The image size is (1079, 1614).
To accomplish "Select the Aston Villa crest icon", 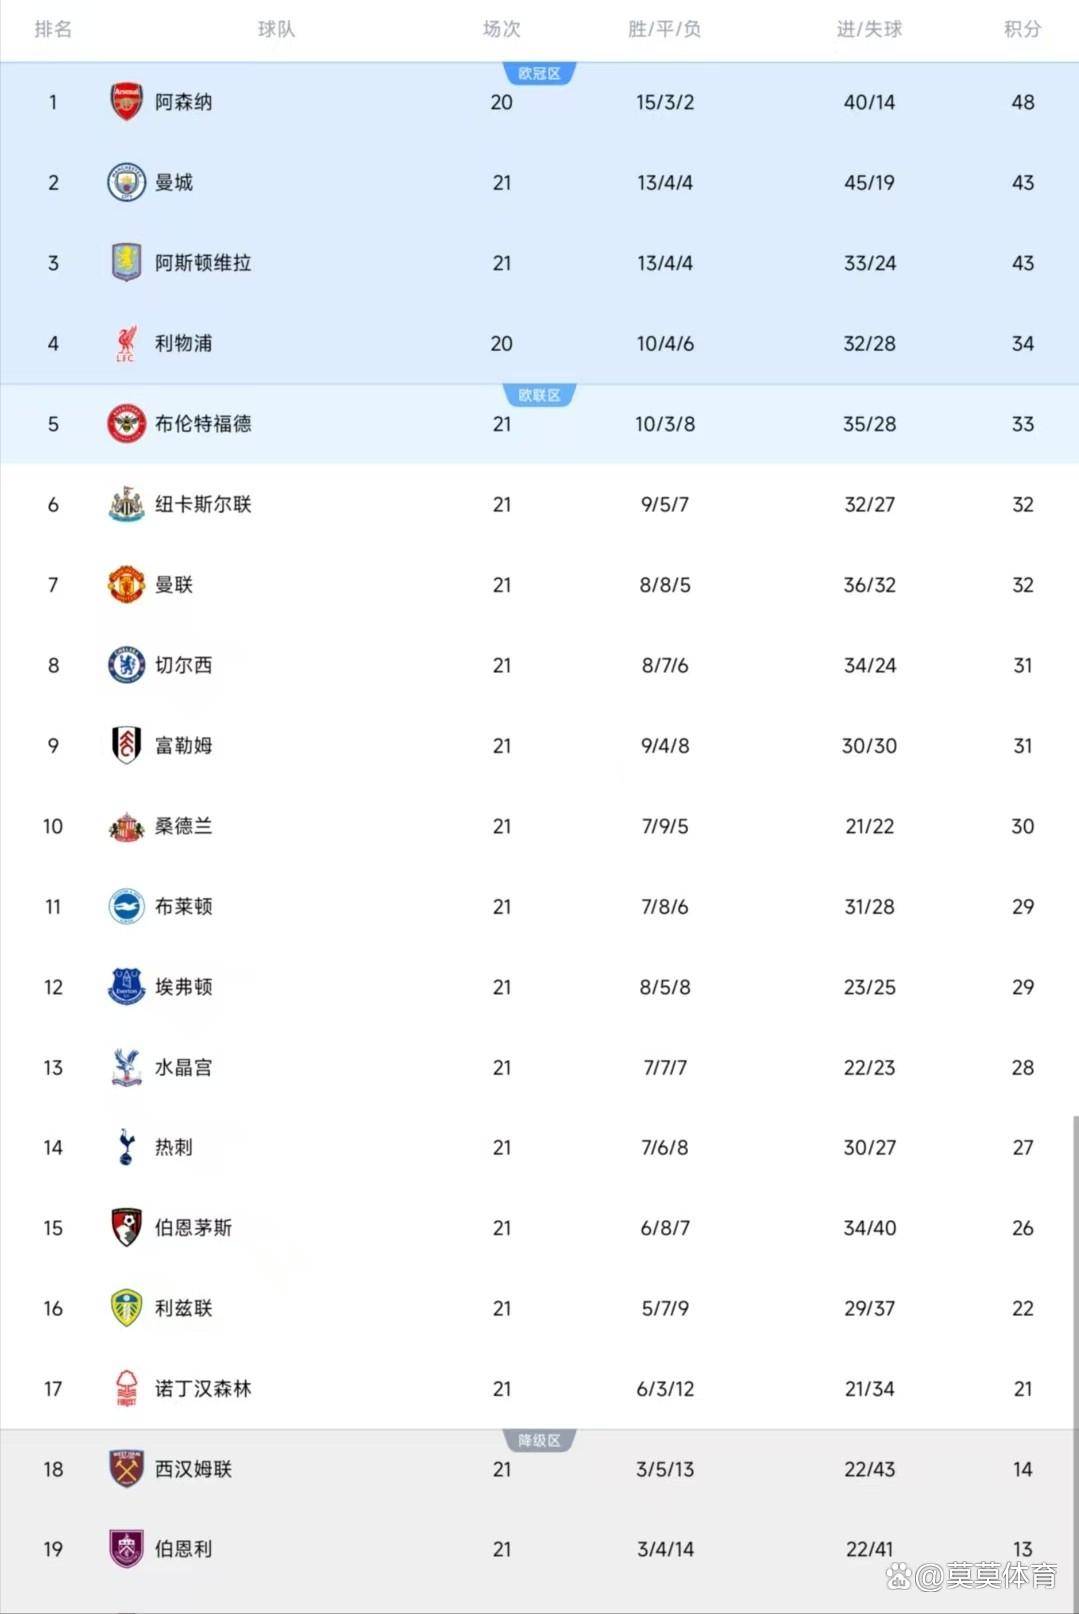I will (126, 263).
